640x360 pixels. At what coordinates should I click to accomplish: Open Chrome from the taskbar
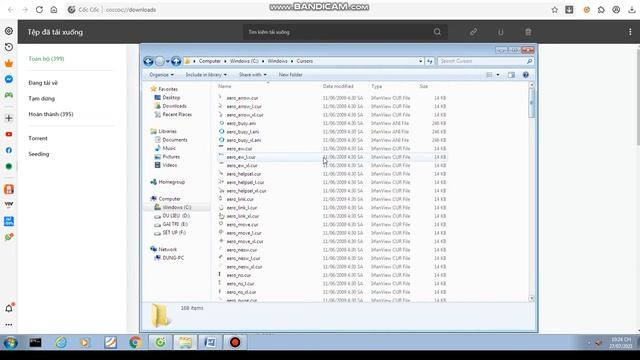135,342
